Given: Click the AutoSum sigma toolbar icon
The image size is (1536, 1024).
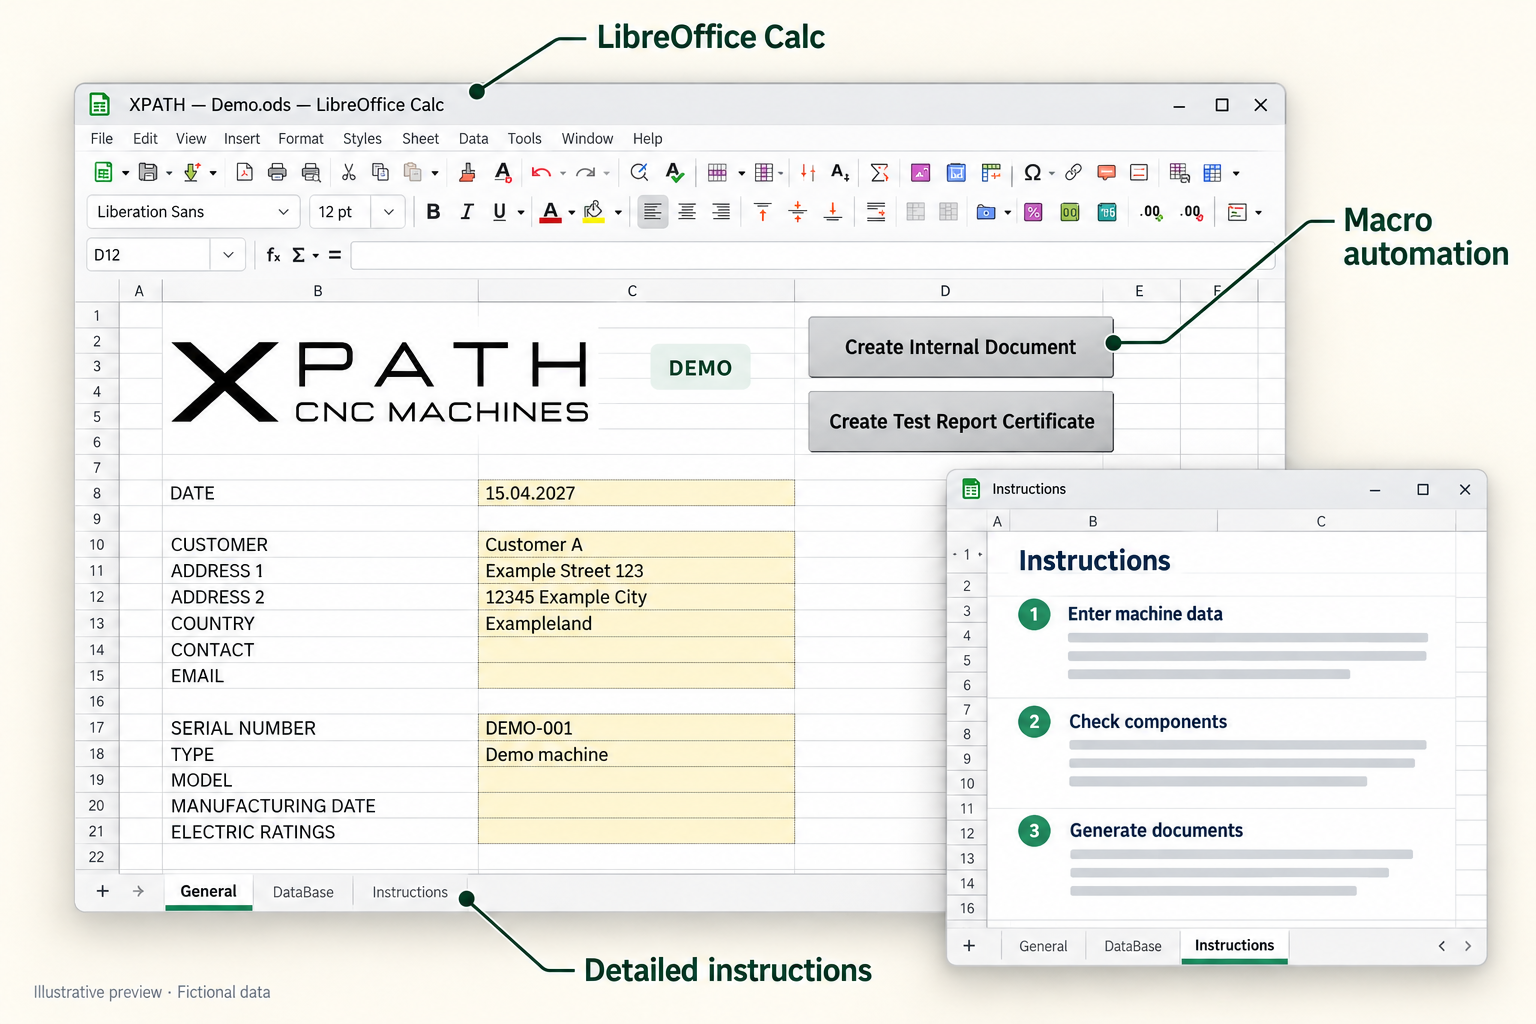Looking at the screenshot, I should click(x=879, y=173).
